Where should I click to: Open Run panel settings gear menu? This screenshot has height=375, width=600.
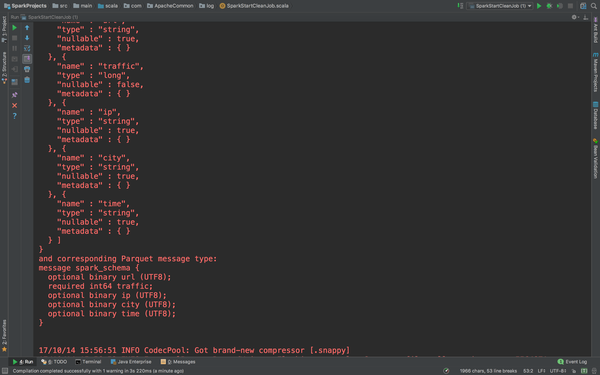pyautogui.click(x=575, y=17)
